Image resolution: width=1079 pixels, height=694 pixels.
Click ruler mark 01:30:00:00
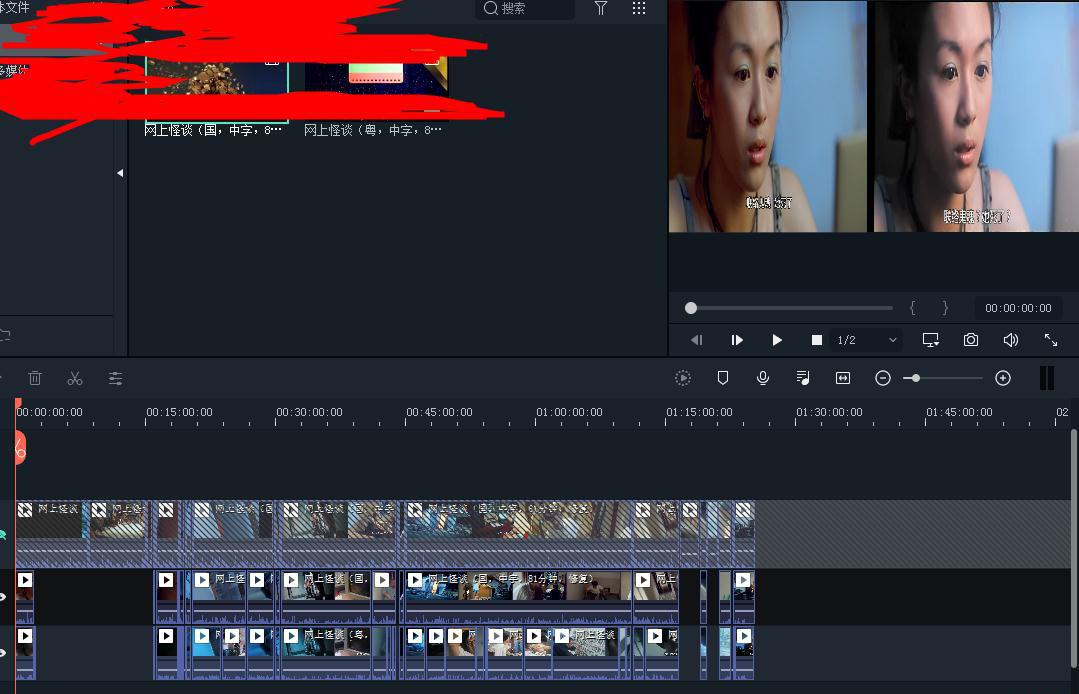point(829,412)
